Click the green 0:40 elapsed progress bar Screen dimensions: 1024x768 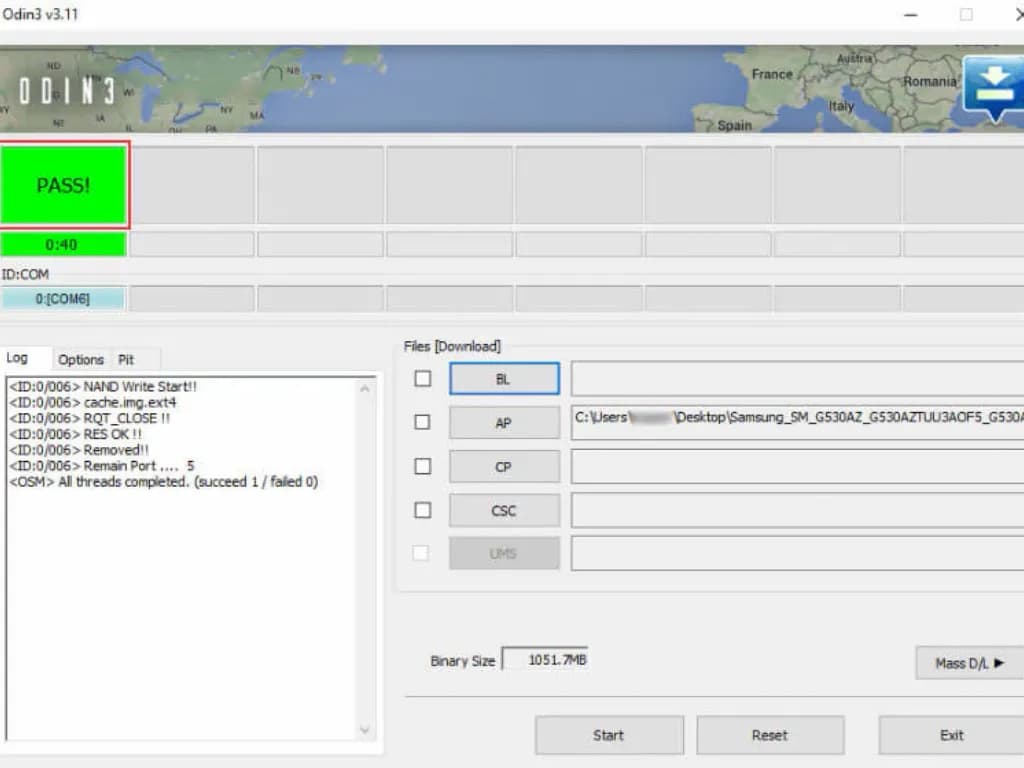[x=63, y=244]
